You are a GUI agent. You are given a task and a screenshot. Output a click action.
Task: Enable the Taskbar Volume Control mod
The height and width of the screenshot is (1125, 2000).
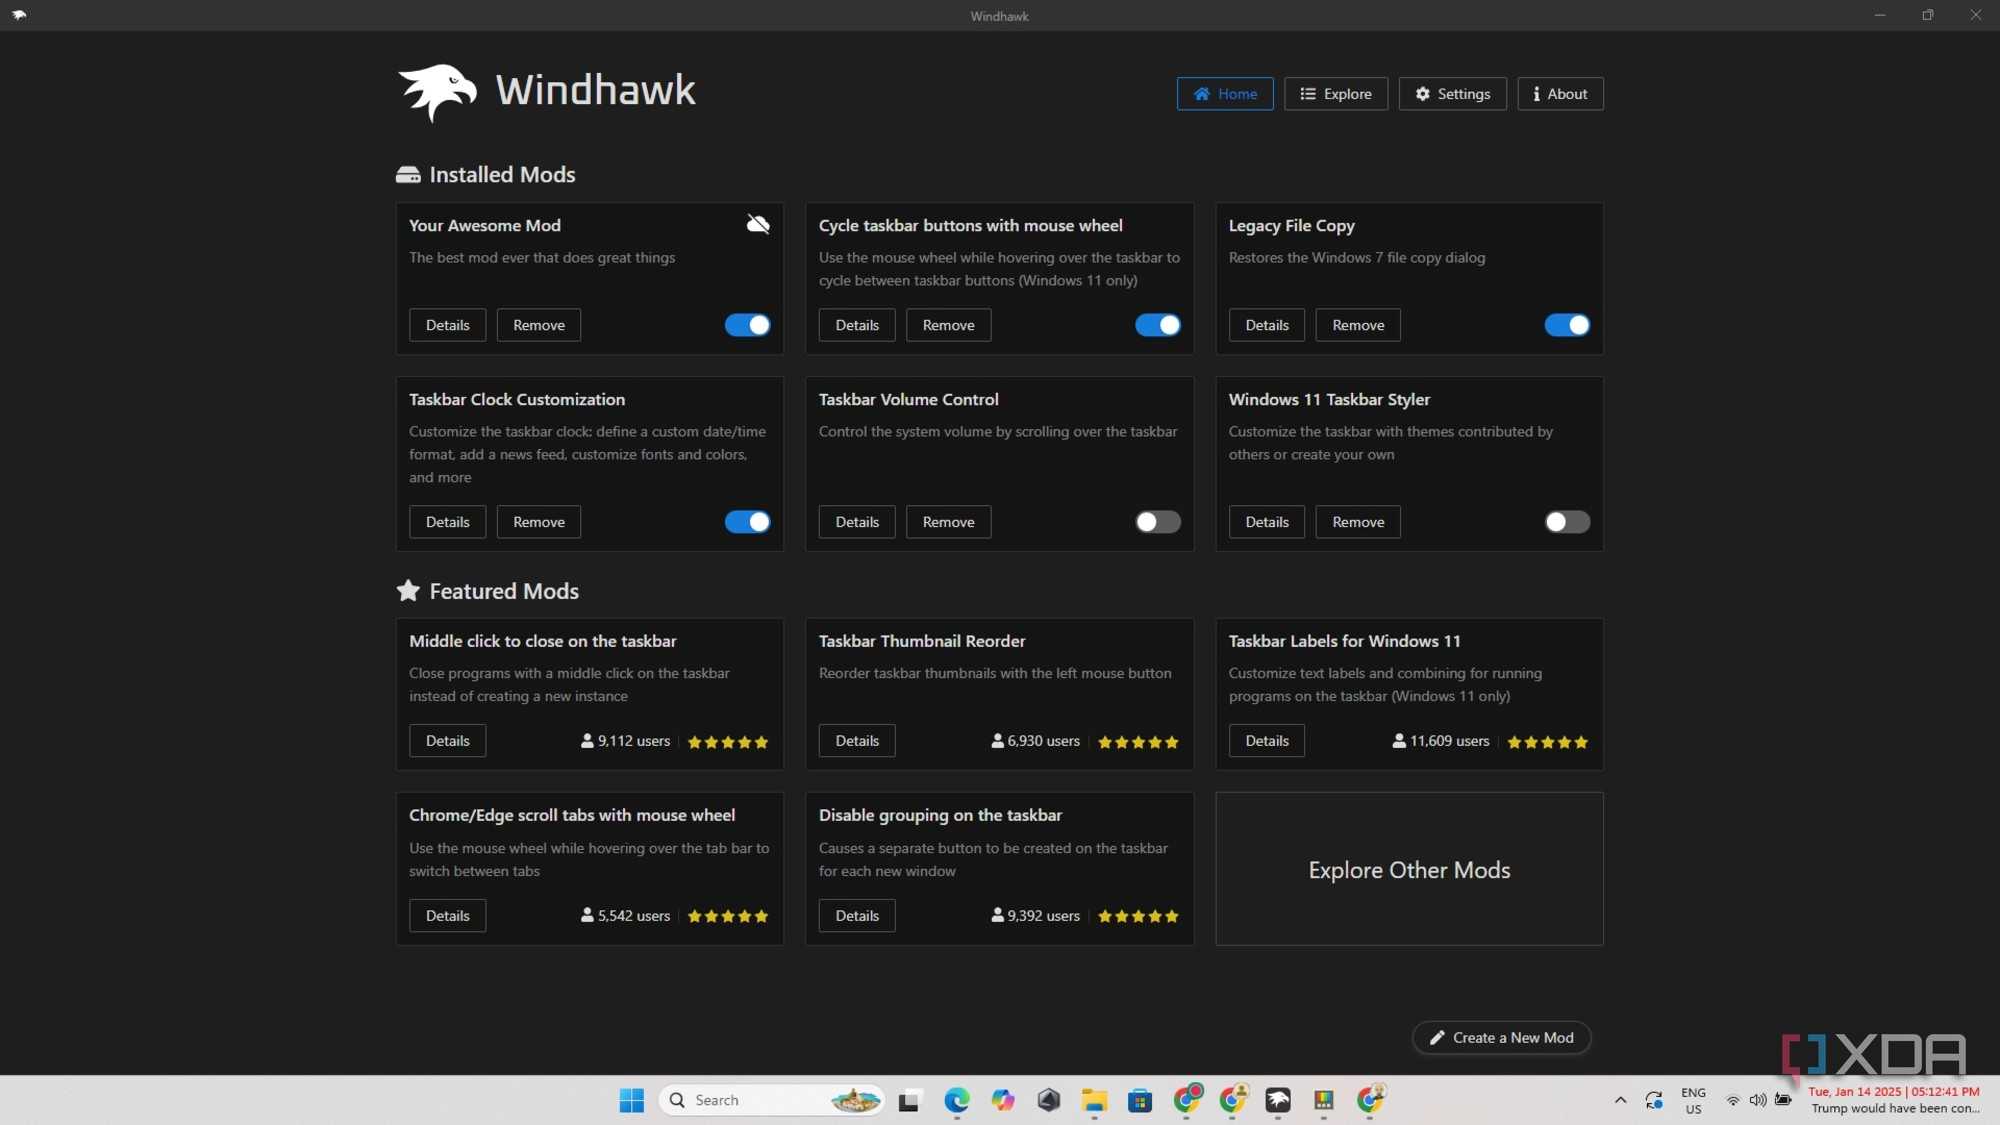click(x=1157, y=522)
